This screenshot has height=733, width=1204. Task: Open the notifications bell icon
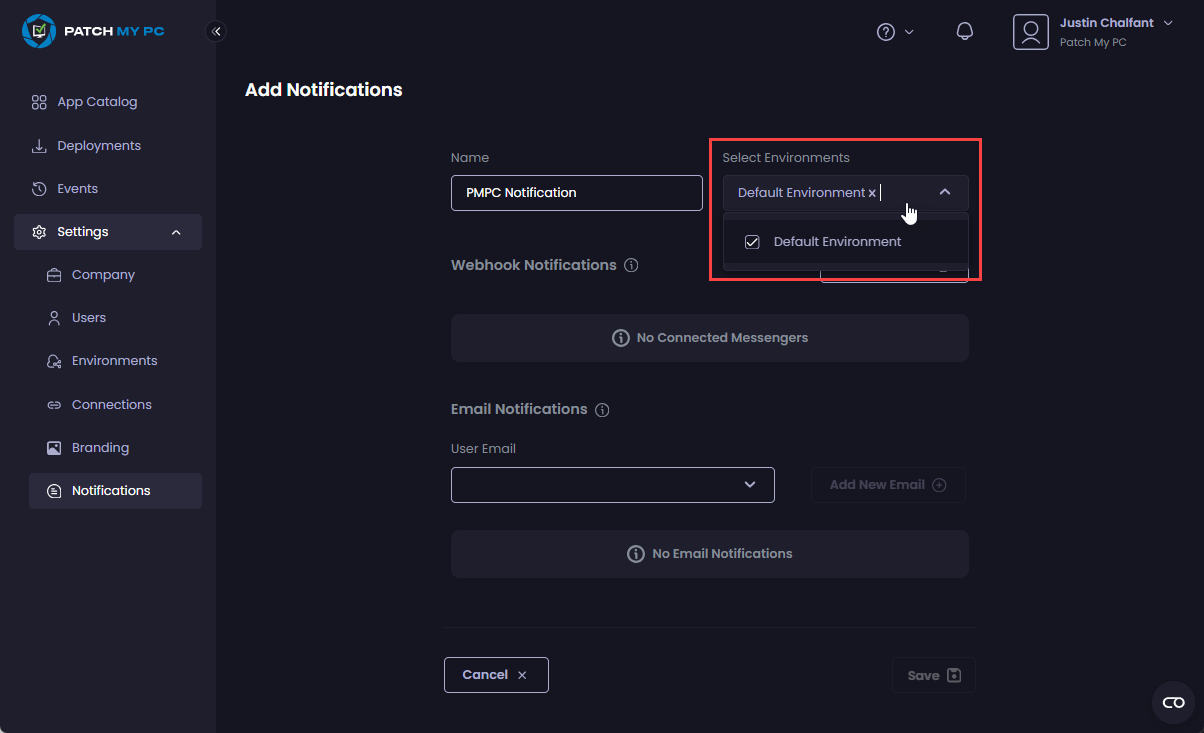point(964,32)
